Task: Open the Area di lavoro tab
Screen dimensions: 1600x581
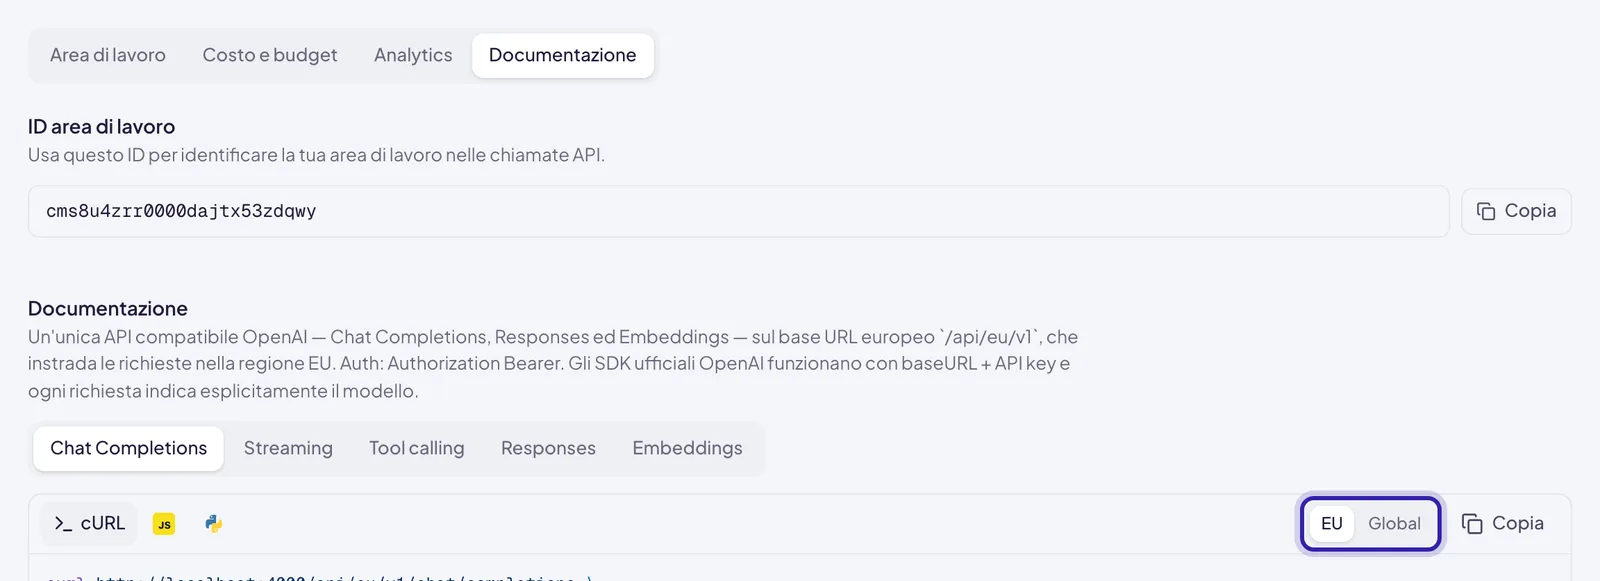Action: click(108, 55)
